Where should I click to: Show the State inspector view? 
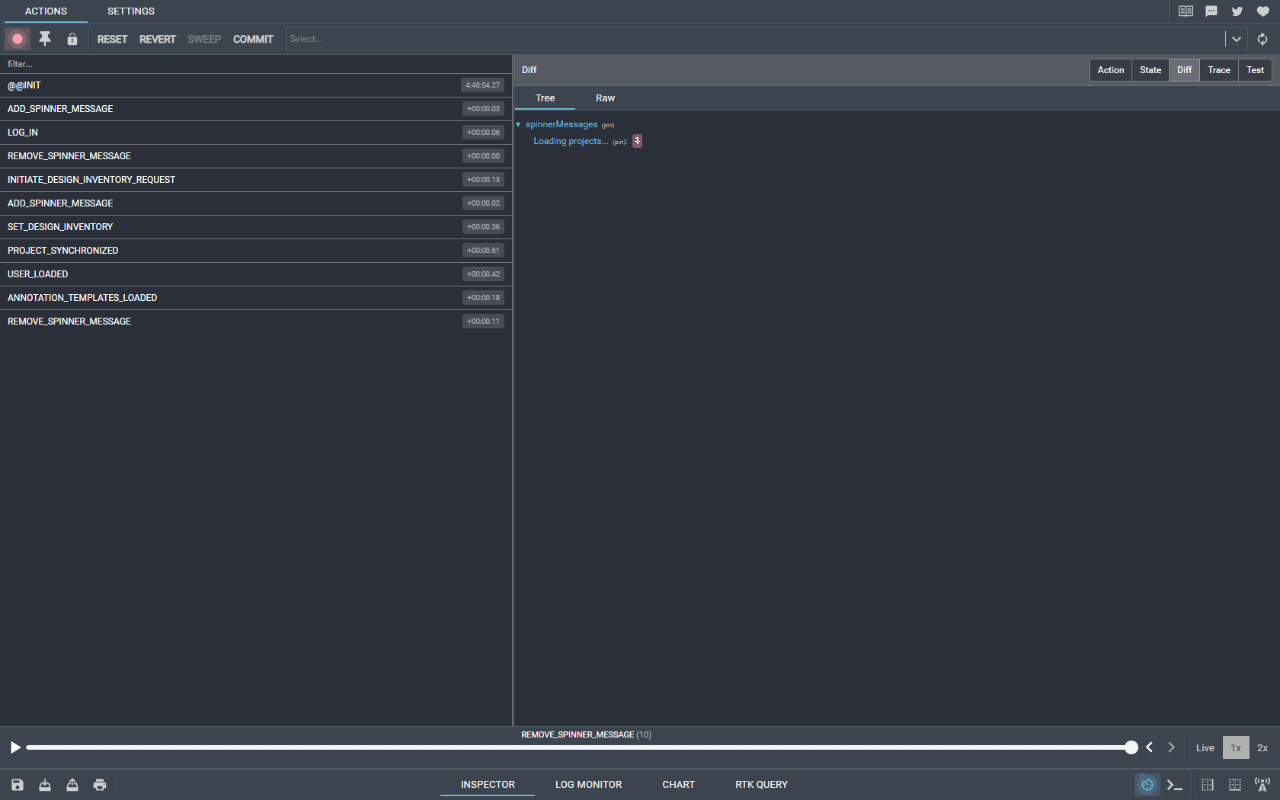[1150, 70]
